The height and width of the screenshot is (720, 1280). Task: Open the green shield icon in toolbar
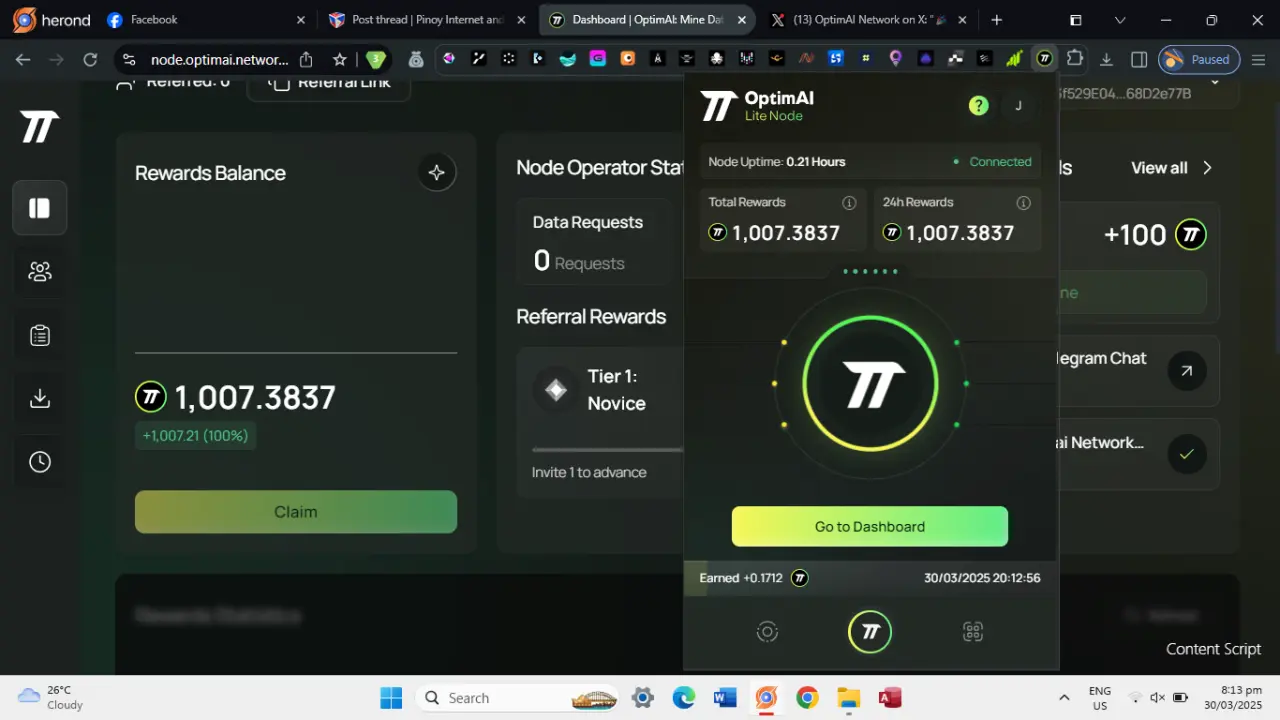point(376,59)
